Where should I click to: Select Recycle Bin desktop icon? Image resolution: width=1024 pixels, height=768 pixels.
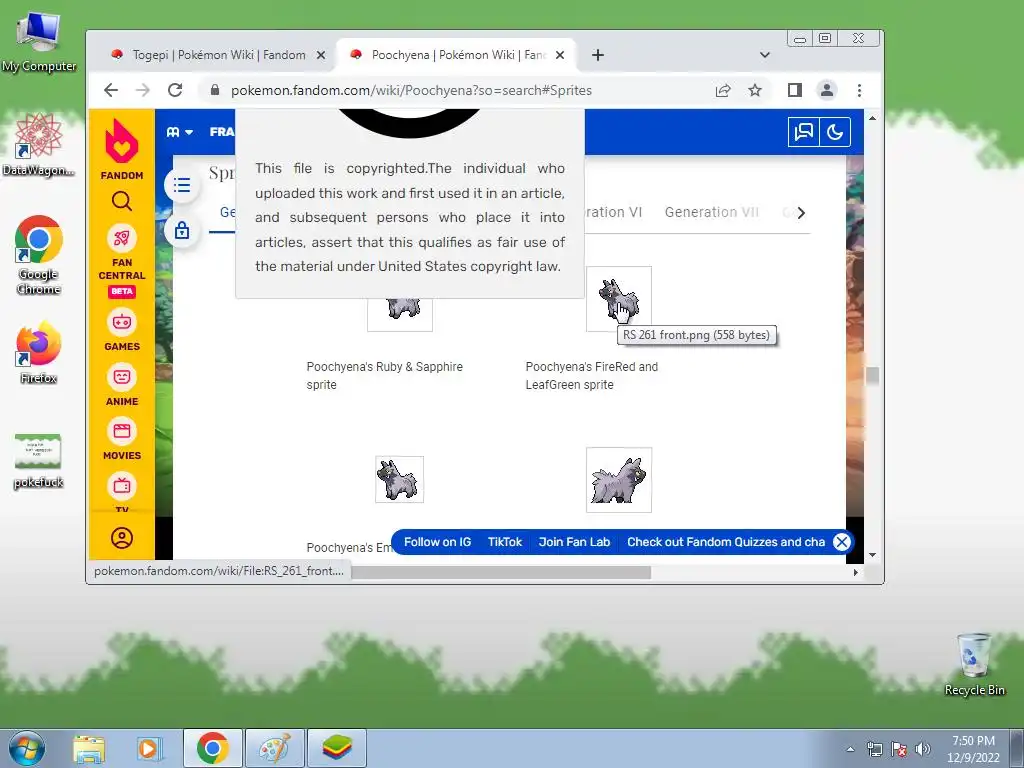pos(974,665)
